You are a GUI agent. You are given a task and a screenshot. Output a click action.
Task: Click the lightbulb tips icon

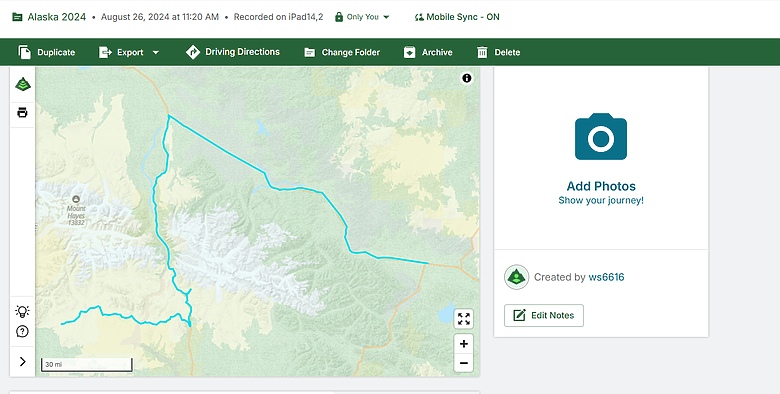point(22,311)
